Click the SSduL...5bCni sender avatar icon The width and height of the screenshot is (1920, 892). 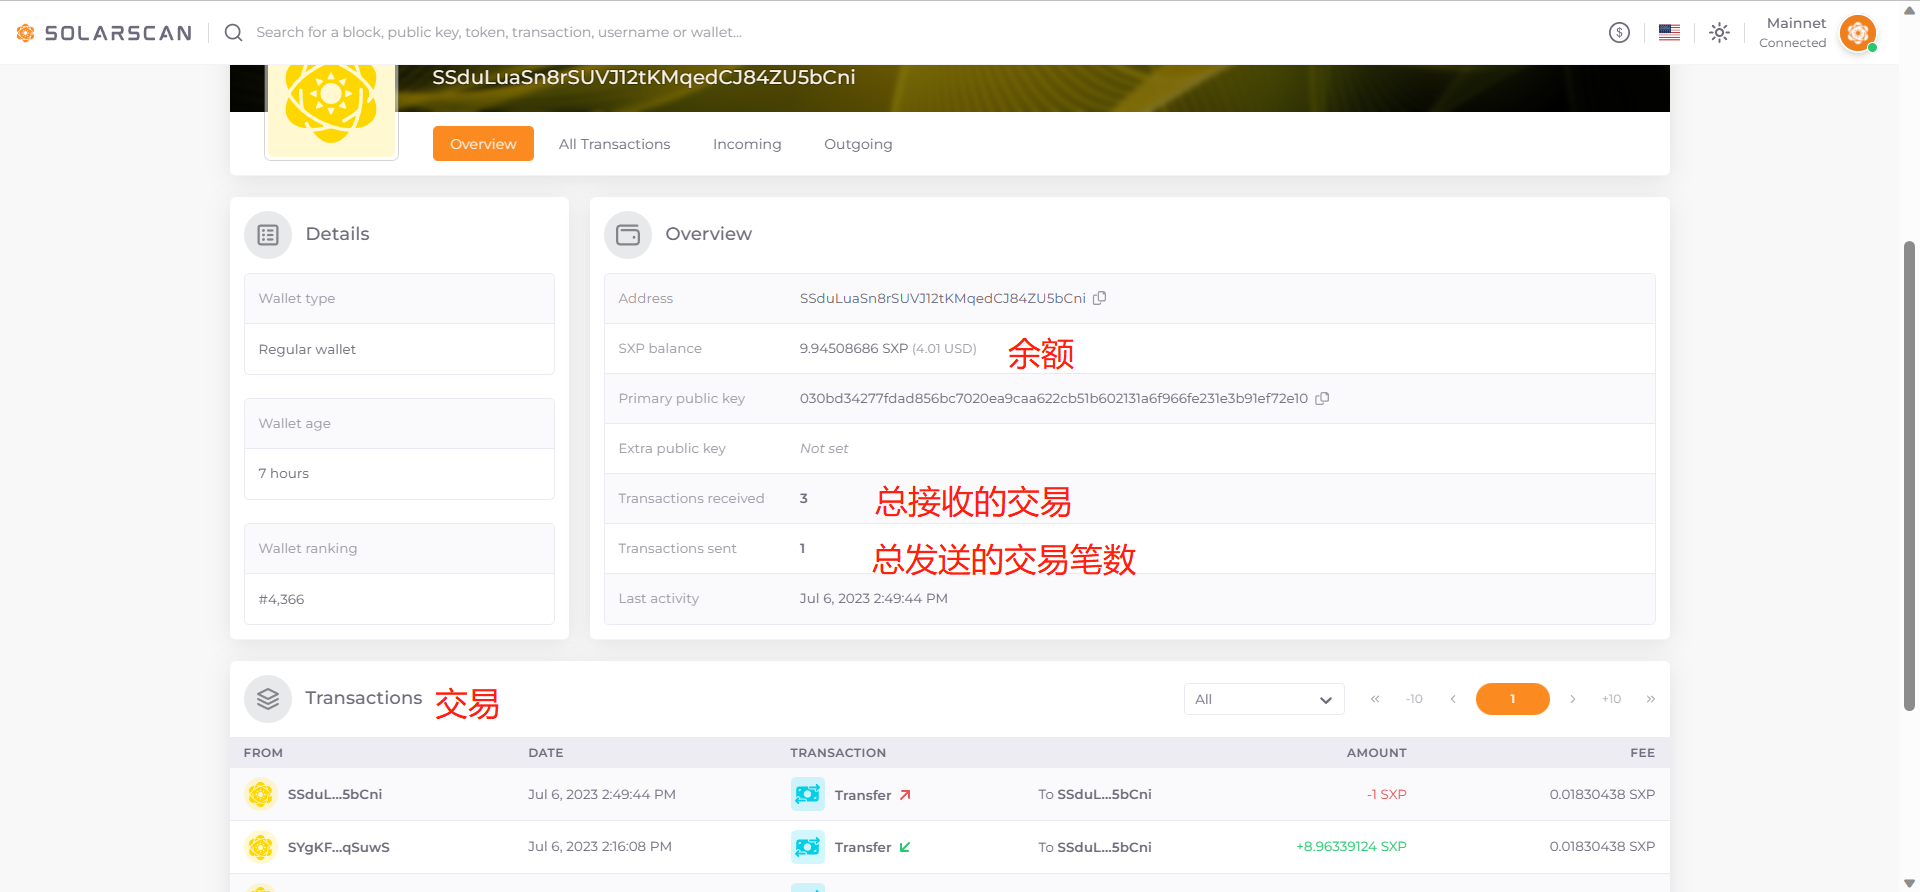pos(261,794)
